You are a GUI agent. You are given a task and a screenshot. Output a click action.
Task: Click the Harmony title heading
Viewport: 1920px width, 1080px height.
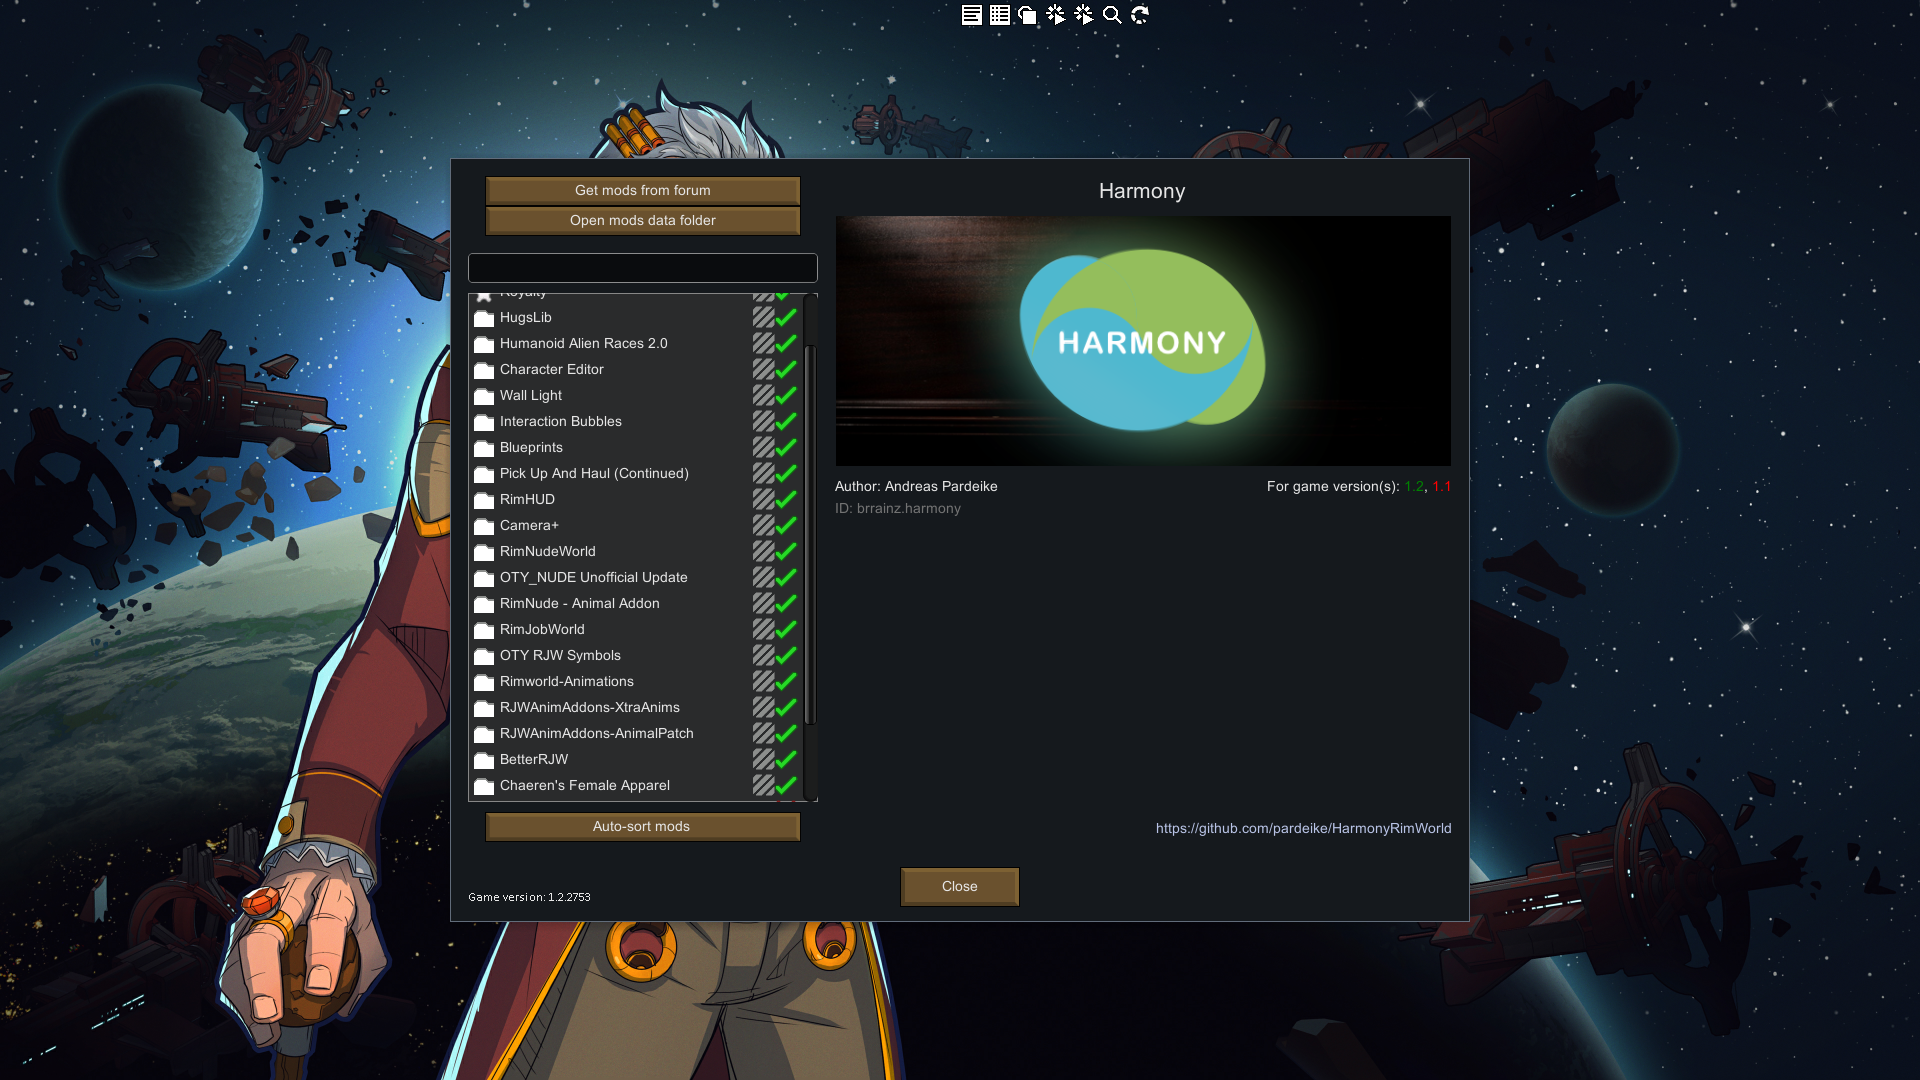(1142, 191)
